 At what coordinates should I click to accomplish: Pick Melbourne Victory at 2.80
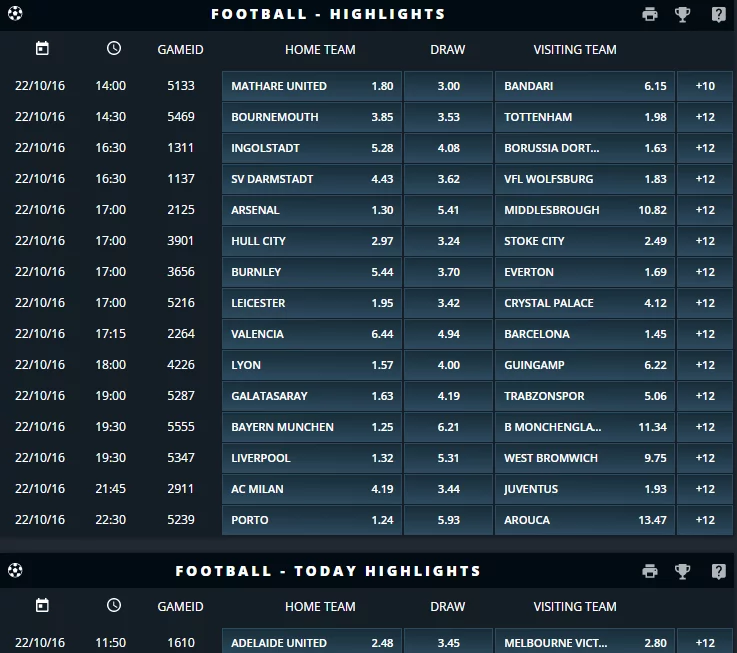pos(585,641)
